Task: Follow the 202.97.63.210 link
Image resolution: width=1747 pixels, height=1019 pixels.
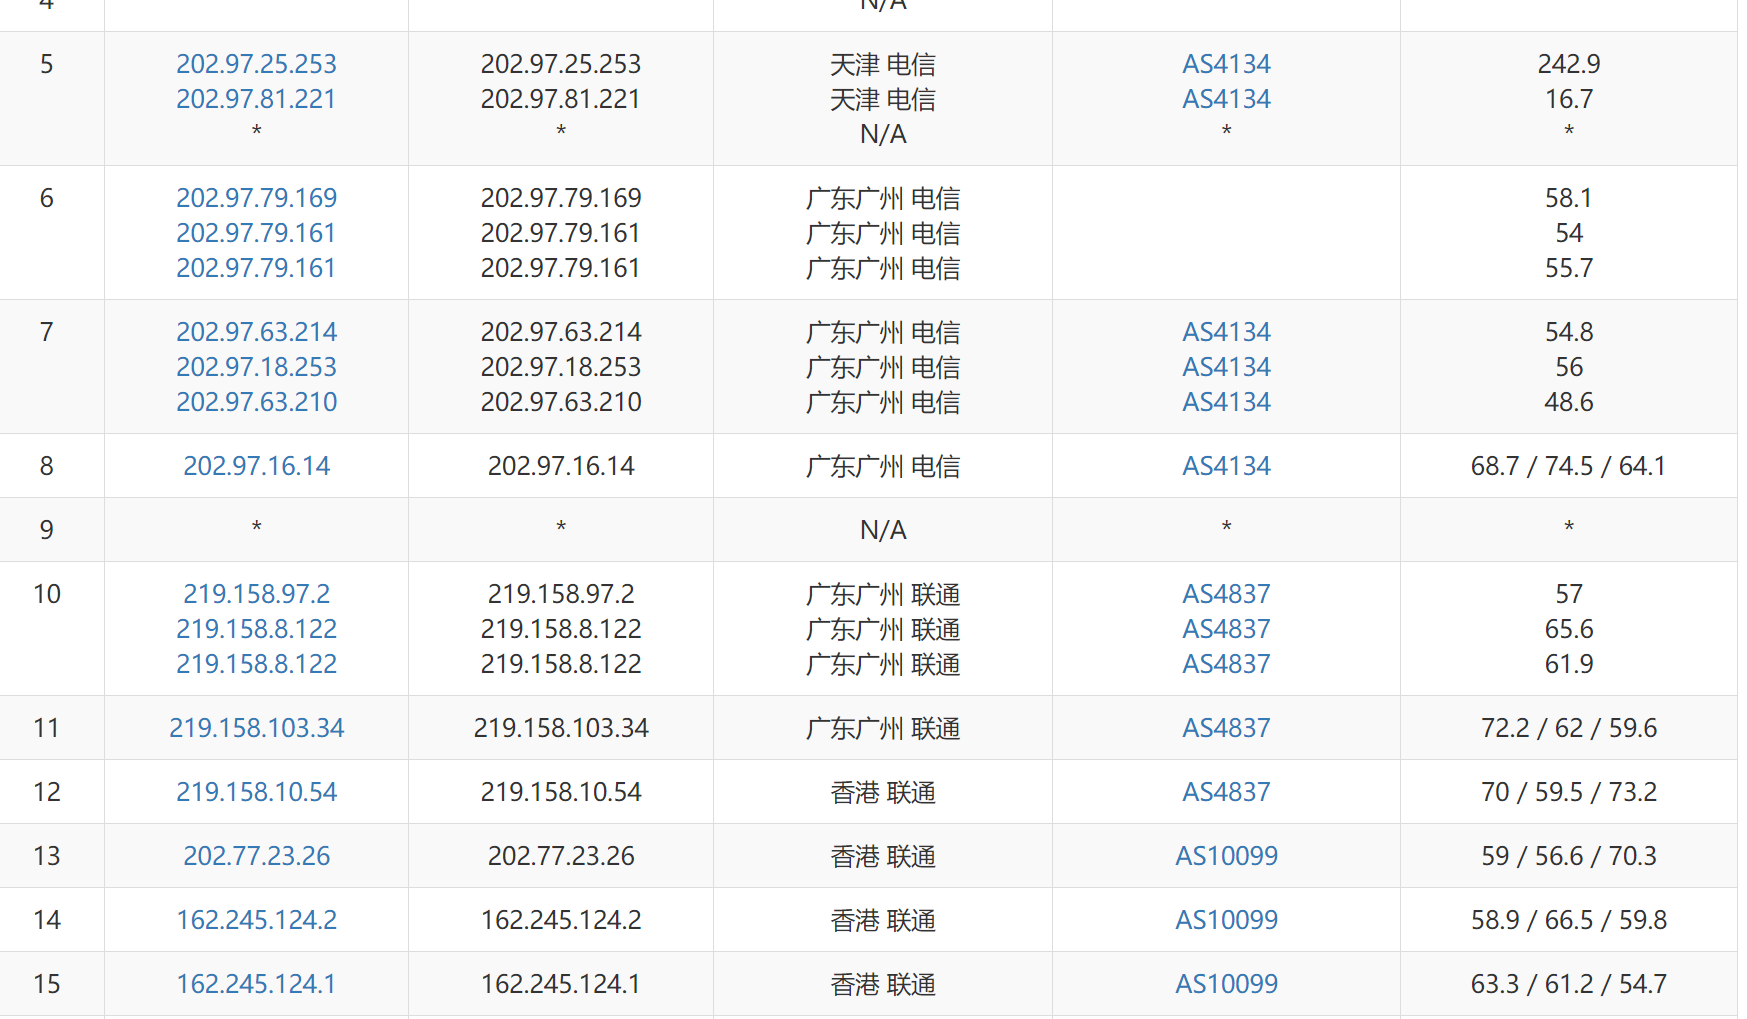Action: pos(256,402)
